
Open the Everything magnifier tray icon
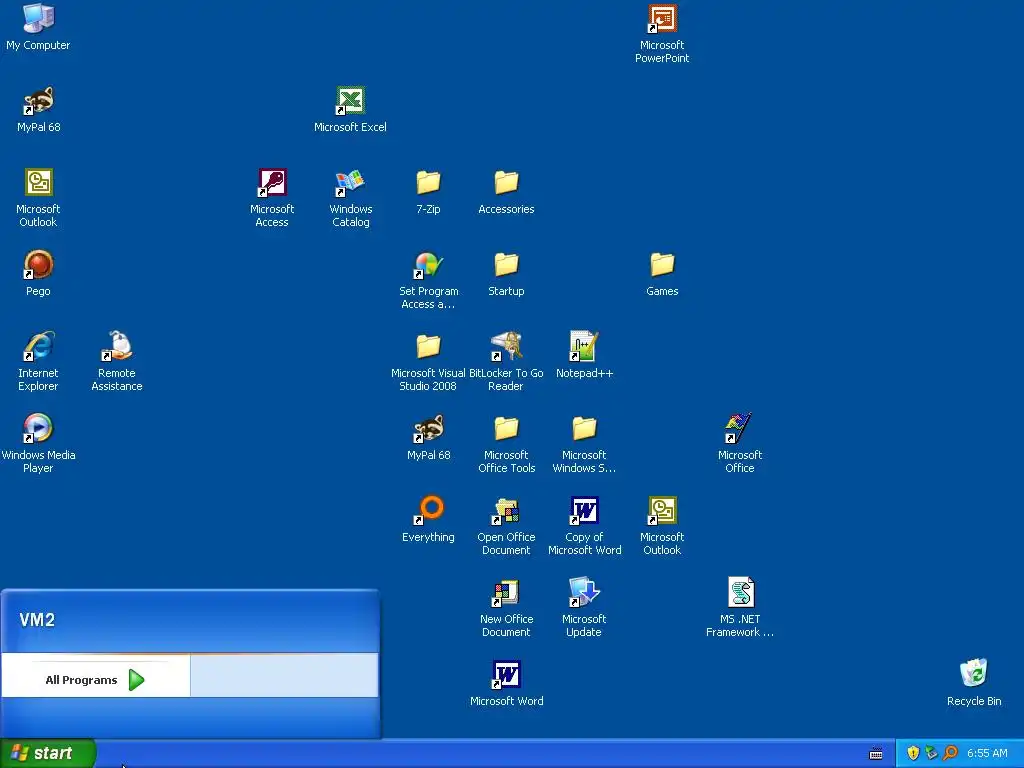click(x=950, y=753)
